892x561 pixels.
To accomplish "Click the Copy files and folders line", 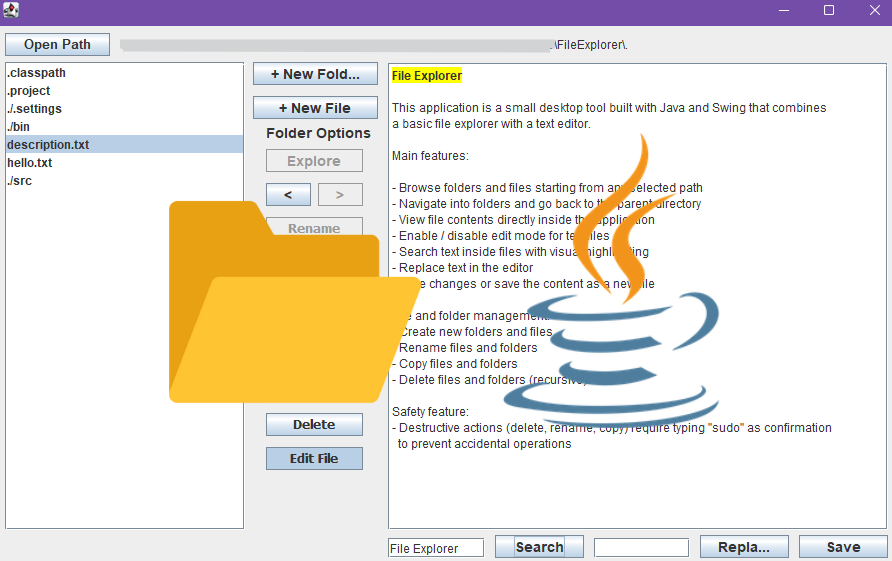I will (x=455, y=364).
